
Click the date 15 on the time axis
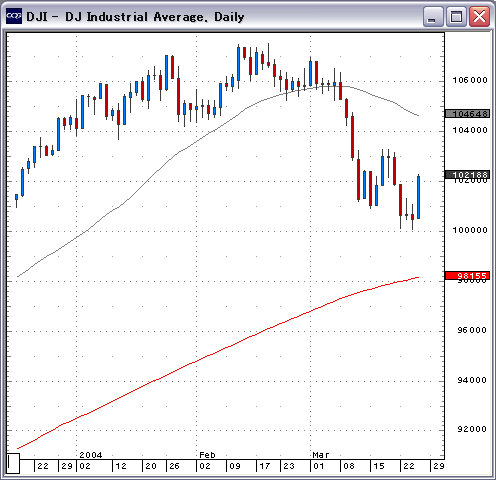(379, 466)
